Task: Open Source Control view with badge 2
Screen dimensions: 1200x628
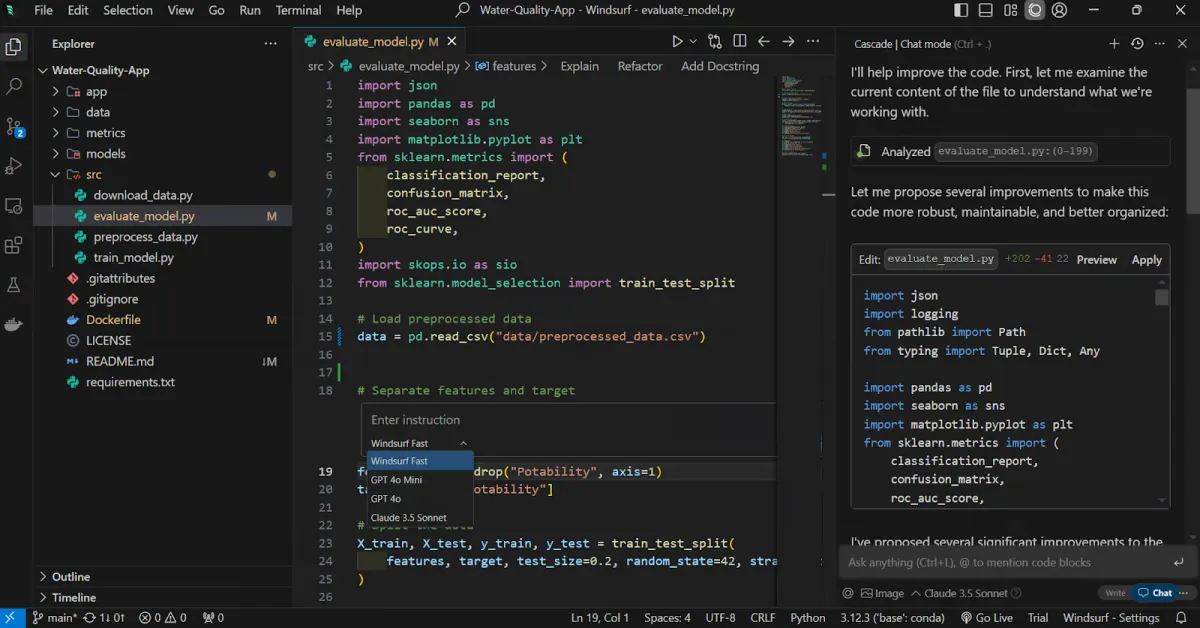Action: 14,127
